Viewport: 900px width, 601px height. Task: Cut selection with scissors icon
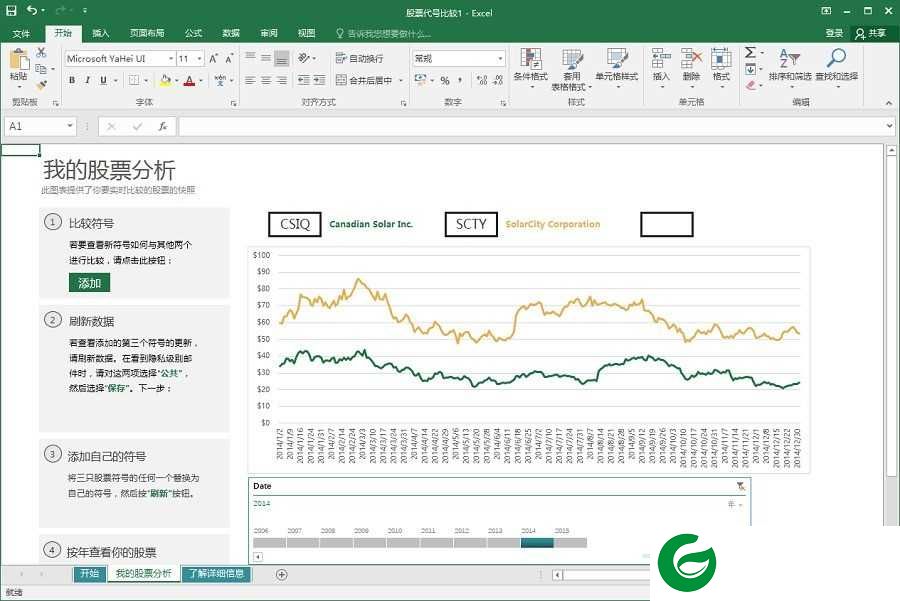pos(41,53)
